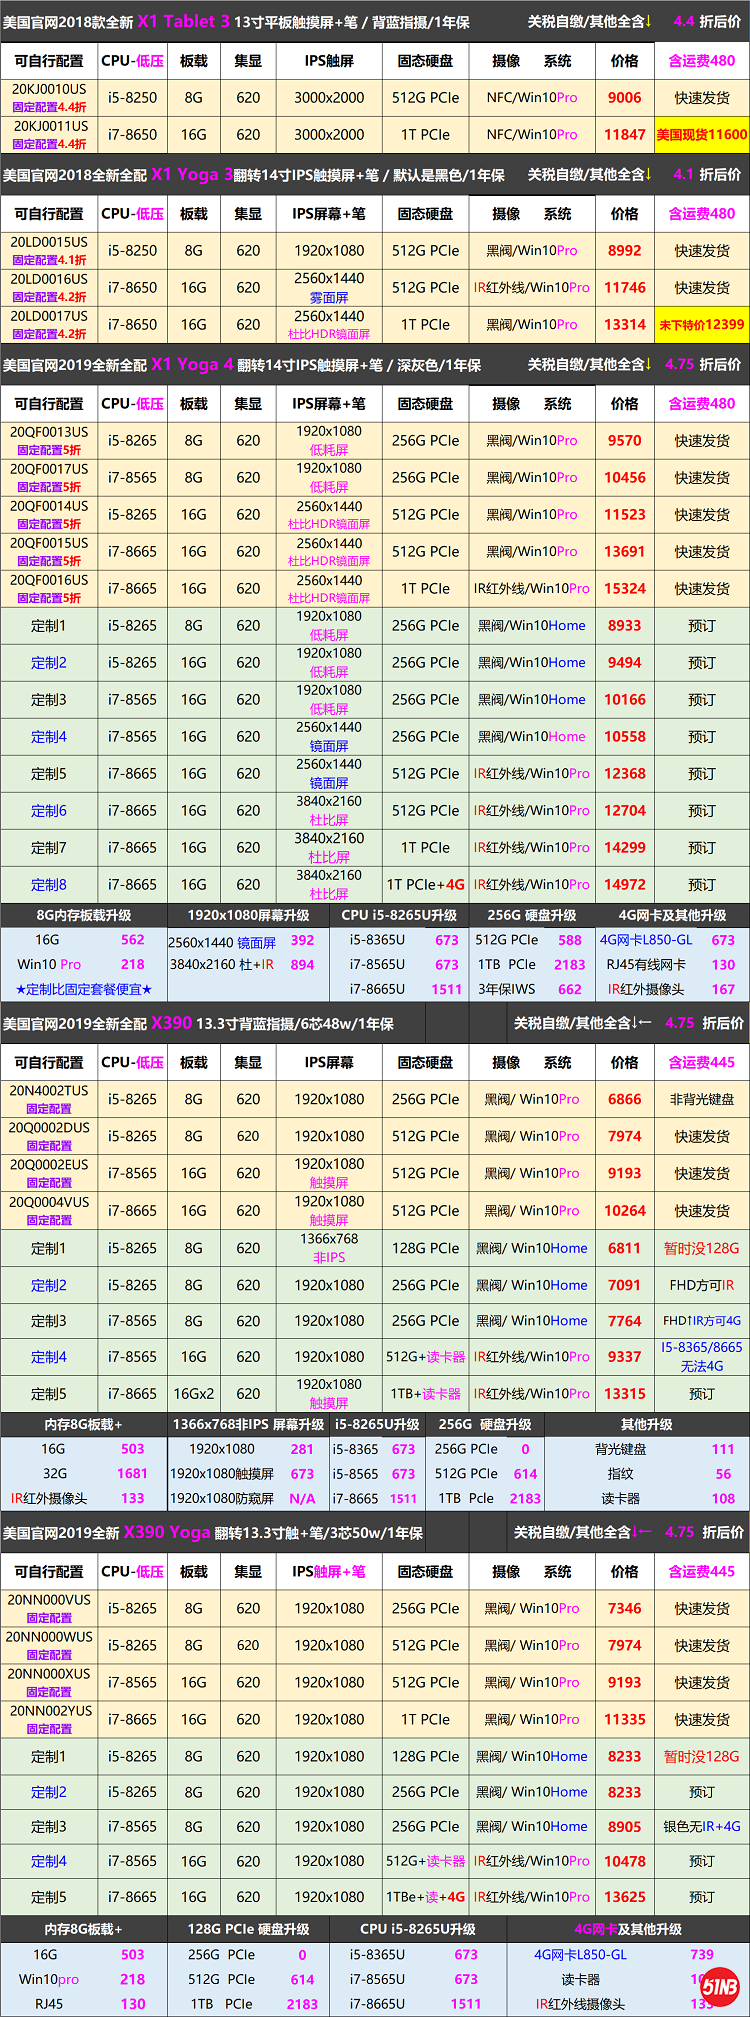The height and width of the screenshot is (2017, 750).
Task: Select model number 20QF0014US
Action: pos(49,506)
